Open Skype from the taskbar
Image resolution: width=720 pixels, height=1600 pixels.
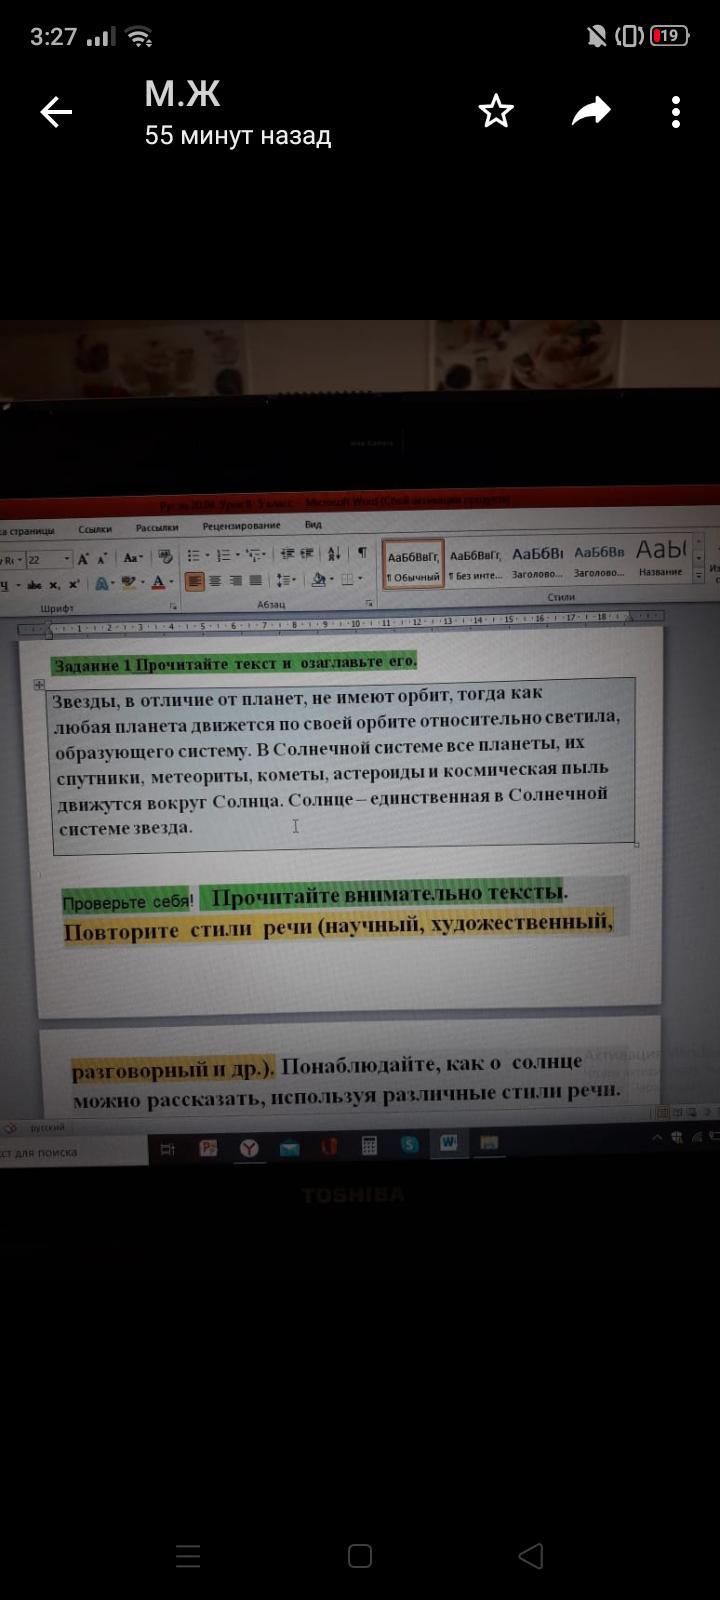click(409, 1145)
